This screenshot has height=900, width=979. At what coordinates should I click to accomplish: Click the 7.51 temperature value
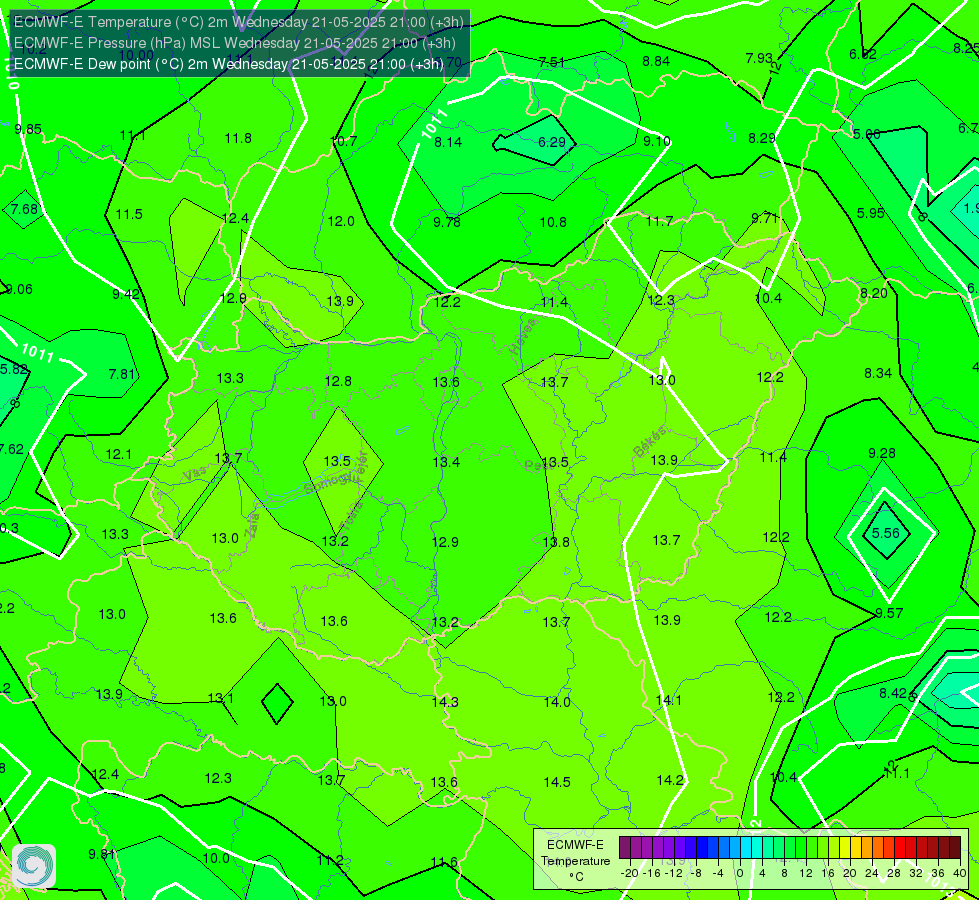(x=552, y=62)
